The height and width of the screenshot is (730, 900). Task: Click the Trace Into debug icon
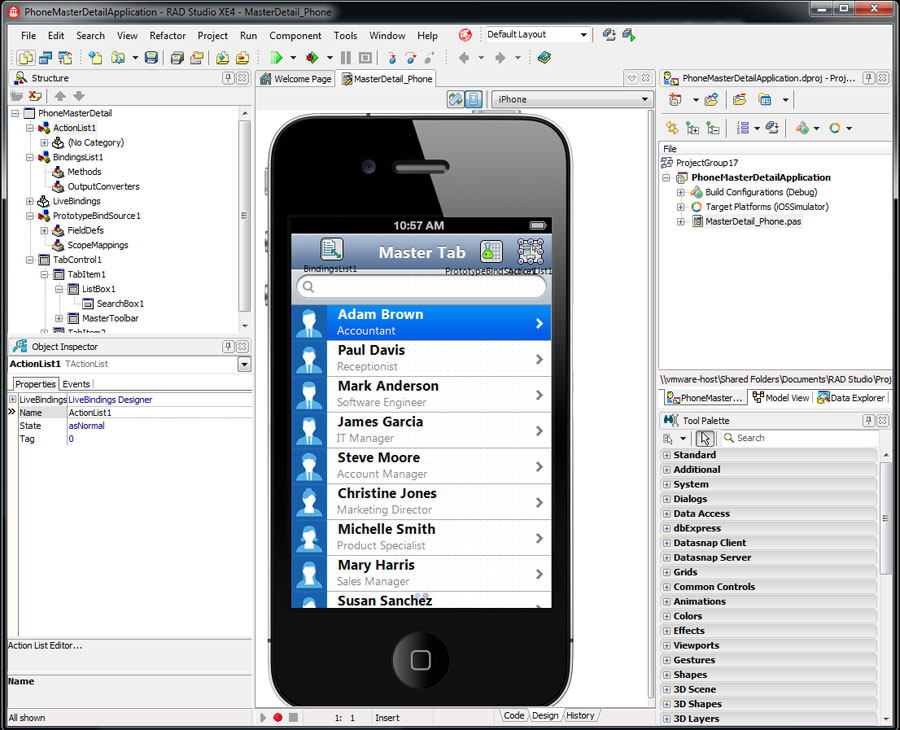coord(392,57)
